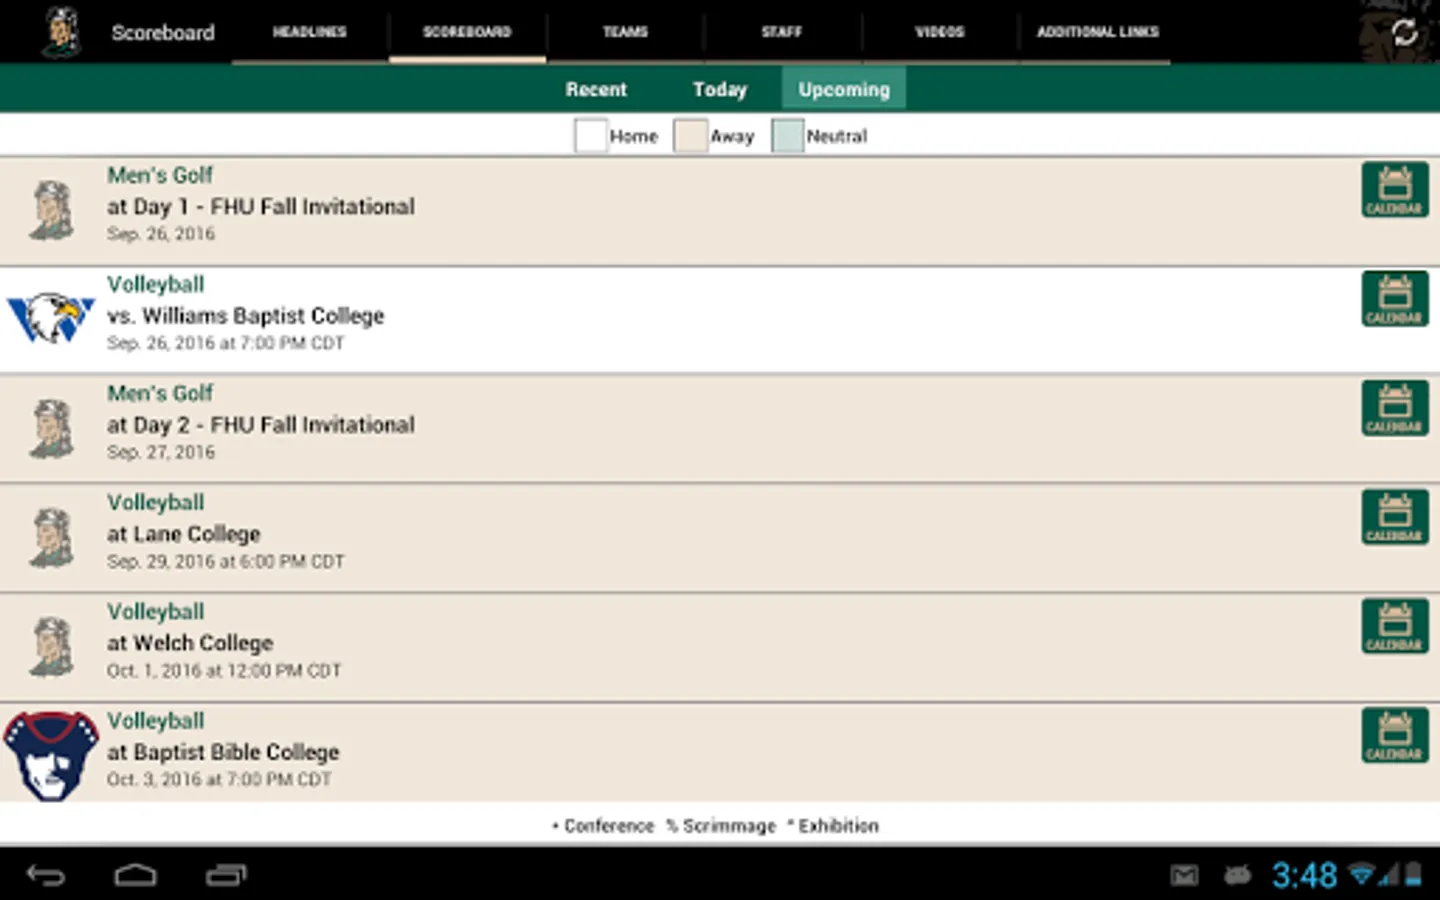Tap date Sep. 29, 2016 at 6:00 PM CDT
Screen dimensions: 1440x900
point(226,562)
